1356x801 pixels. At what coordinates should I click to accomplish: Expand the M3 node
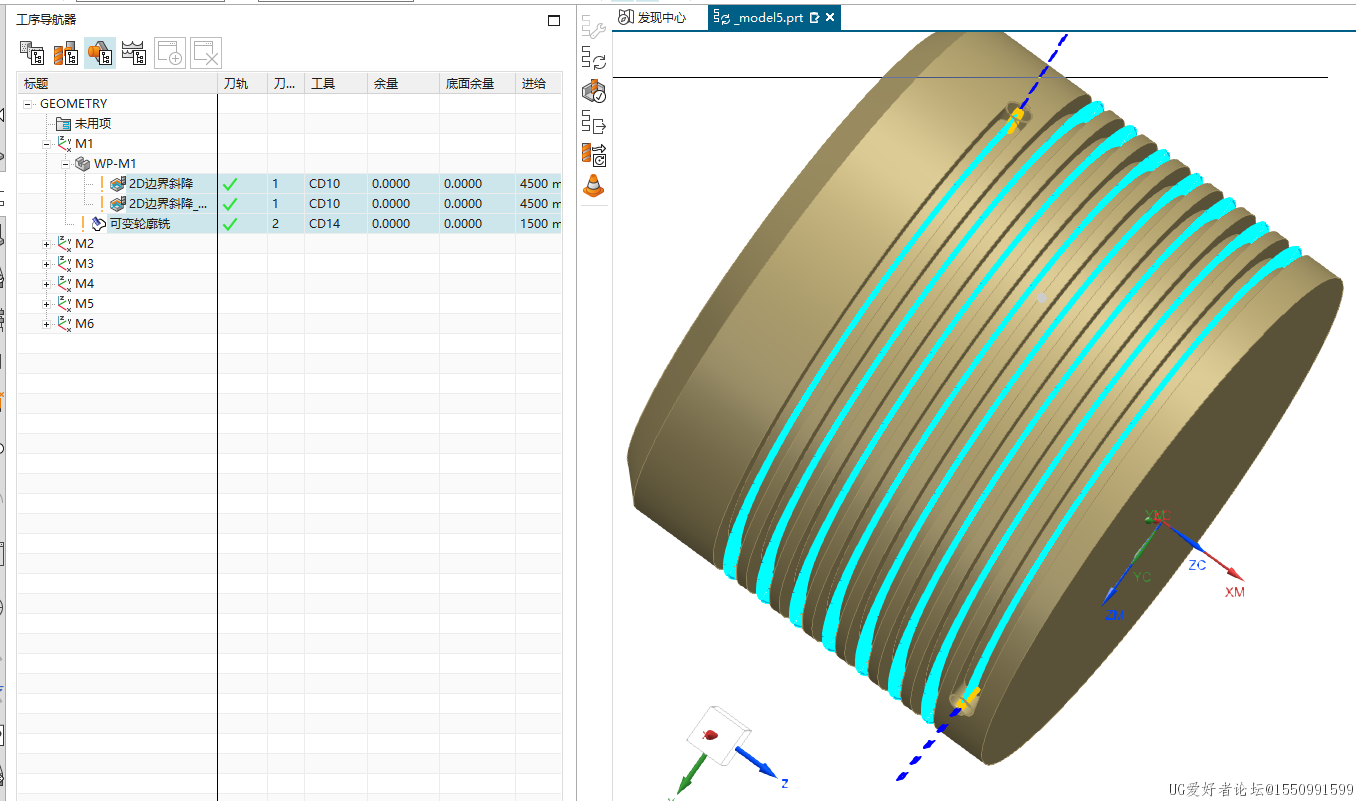click(46, 264)
